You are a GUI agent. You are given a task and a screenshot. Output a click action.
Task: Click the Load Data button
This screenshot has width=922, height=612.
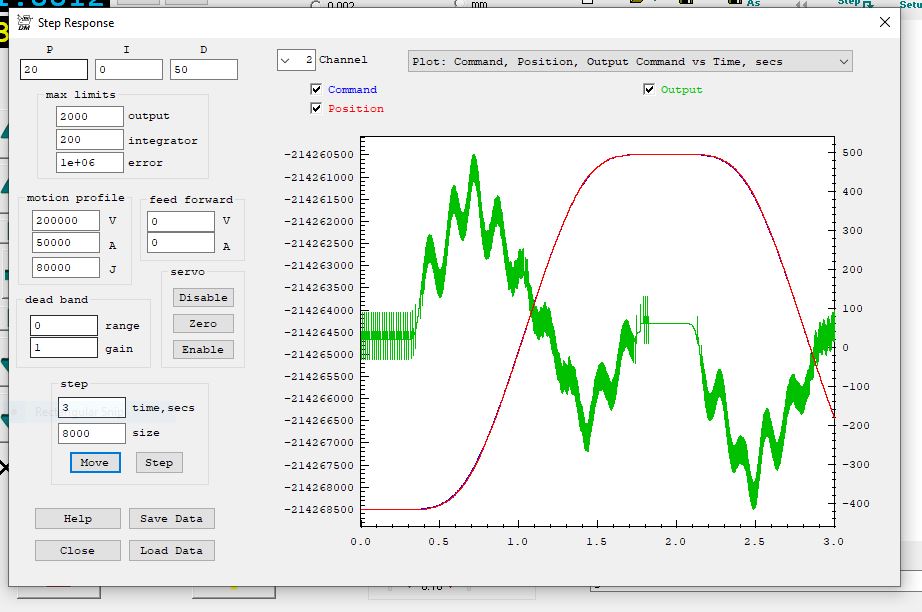point(171,551)
